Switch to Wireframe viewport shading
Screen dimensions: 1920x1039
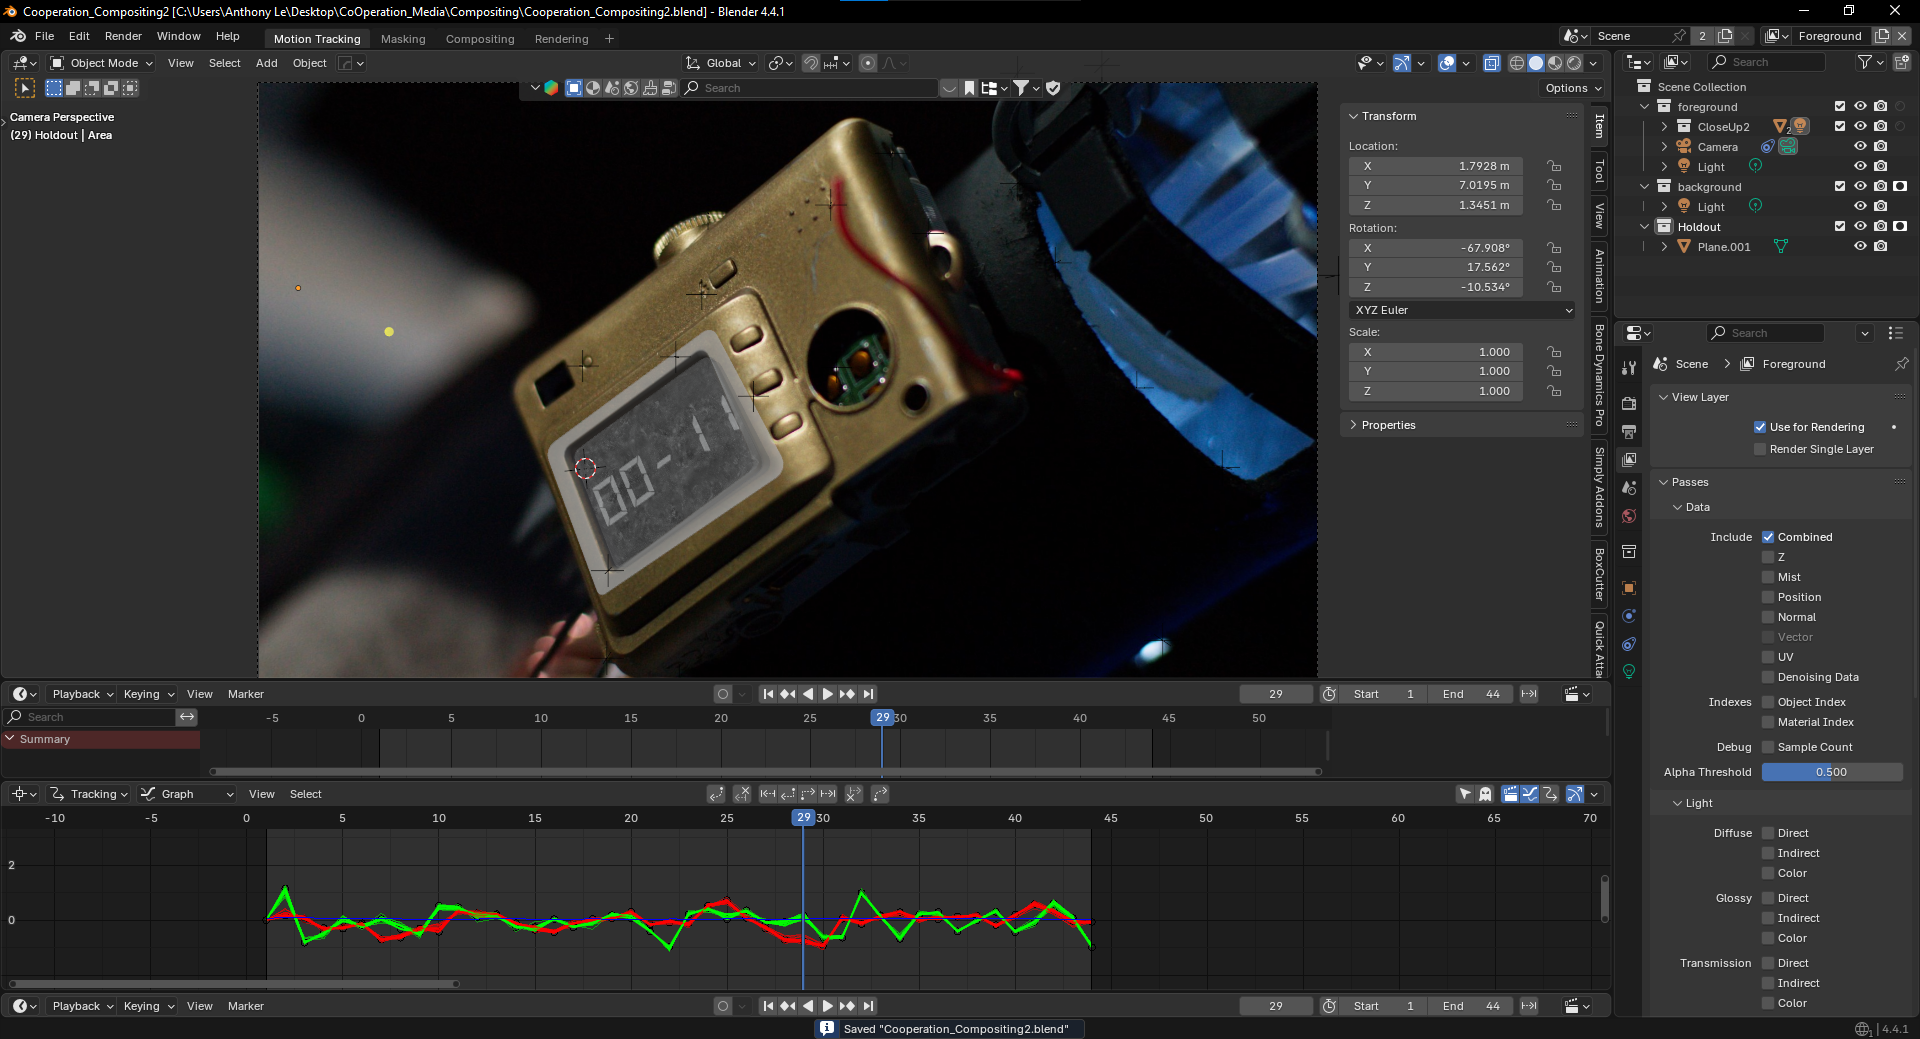coord(1517,63)
